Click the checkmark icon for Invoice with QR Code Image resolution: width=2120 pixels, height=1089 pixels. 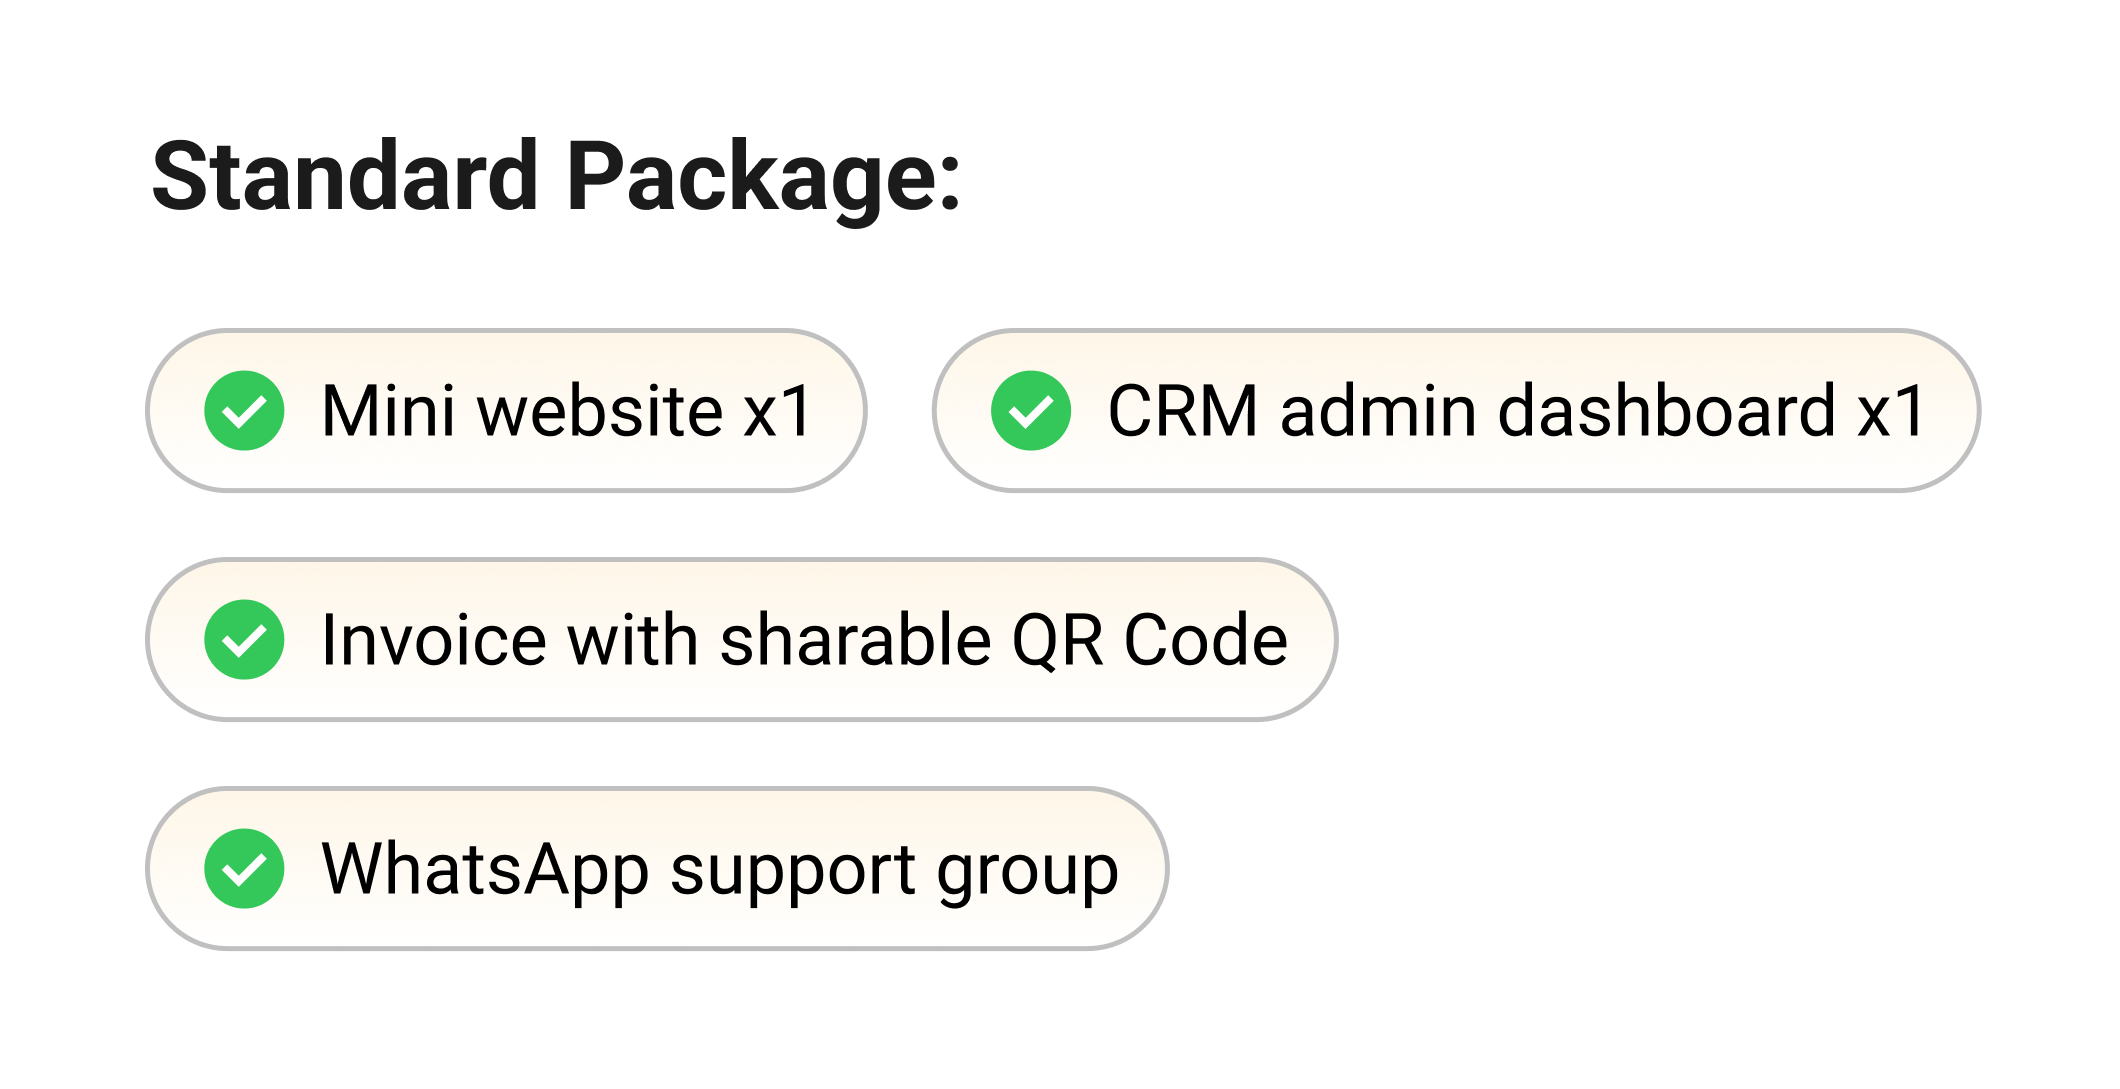point(244,640)
